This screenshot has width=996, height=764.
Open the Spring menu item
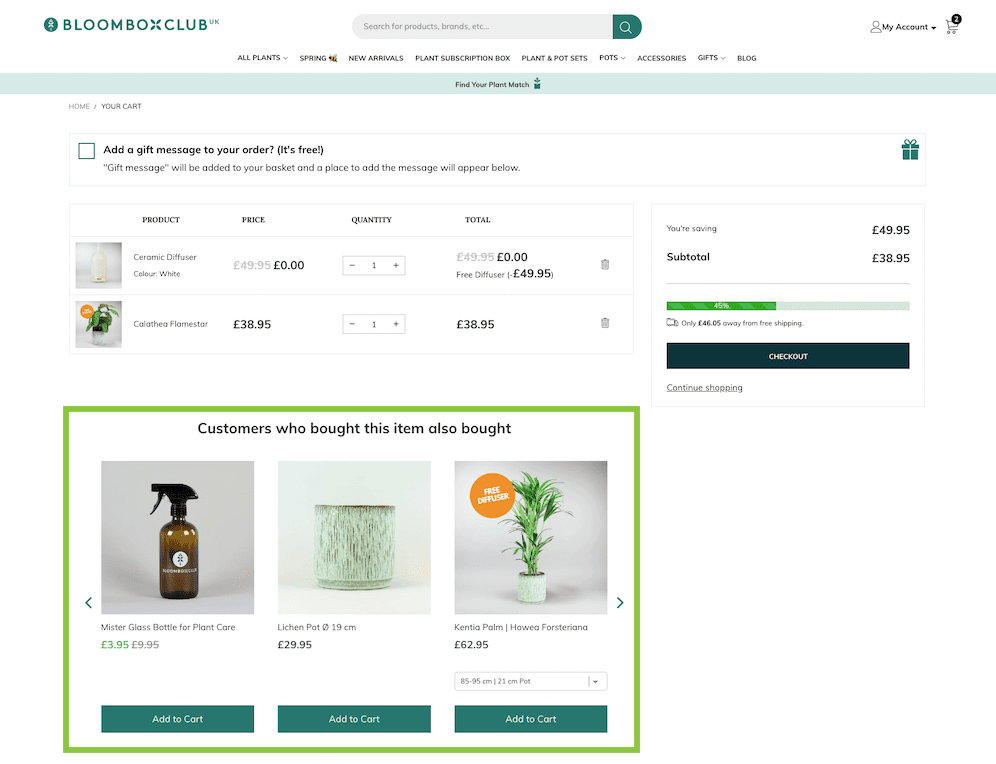coord(318,58)
